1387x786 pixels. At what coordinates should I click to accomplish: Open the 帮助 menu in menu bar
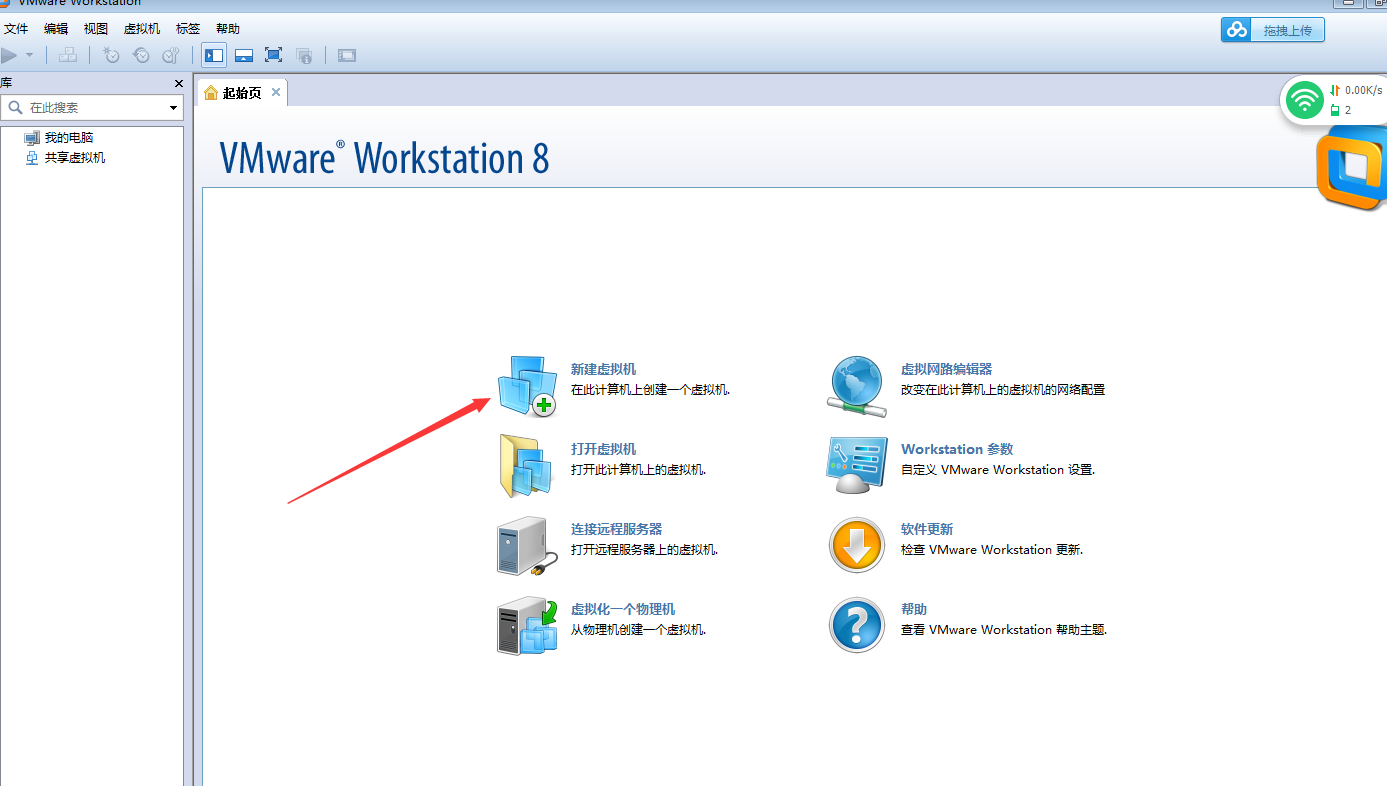coord(228,29)
